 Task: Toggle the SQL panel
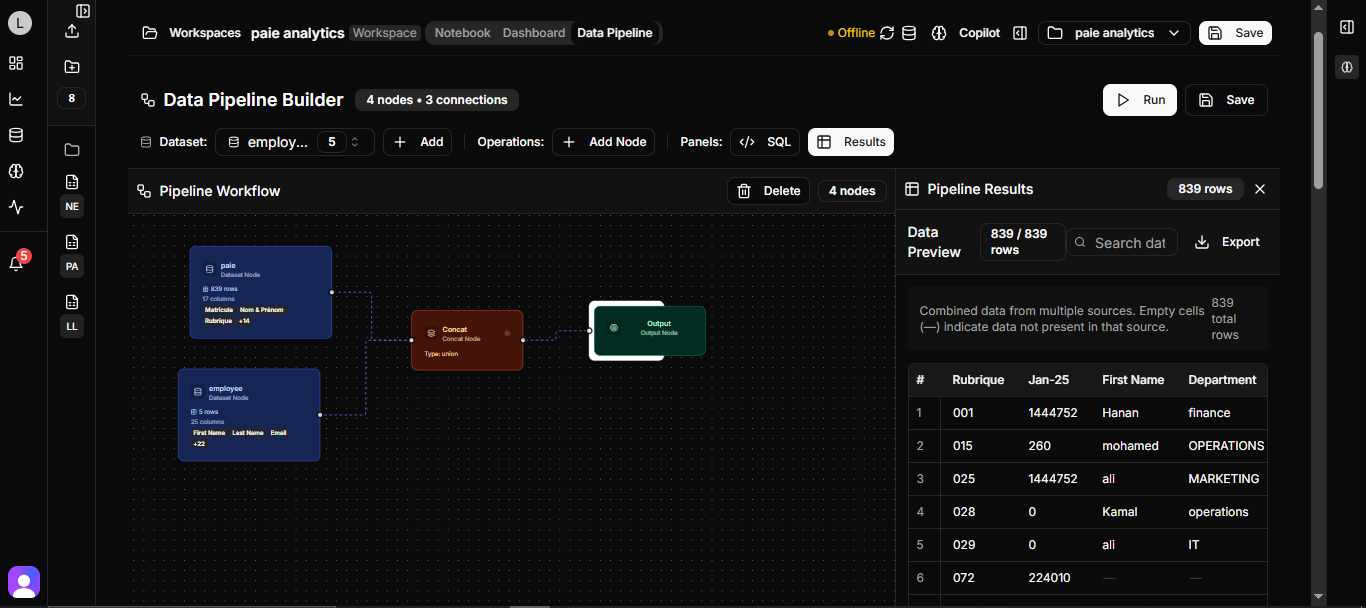pyautogui.click(x=764, y=141)
